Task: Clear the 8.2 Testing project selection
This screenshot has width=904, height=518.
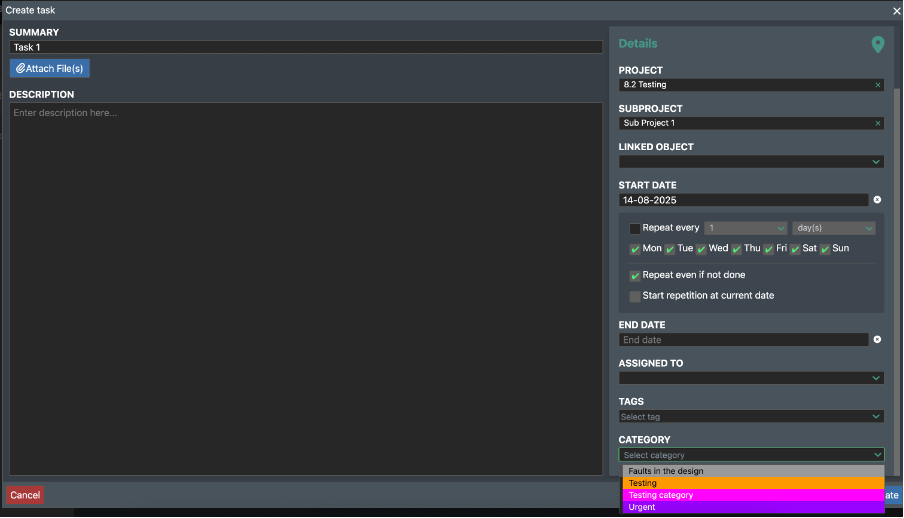Action: (877, 85)
